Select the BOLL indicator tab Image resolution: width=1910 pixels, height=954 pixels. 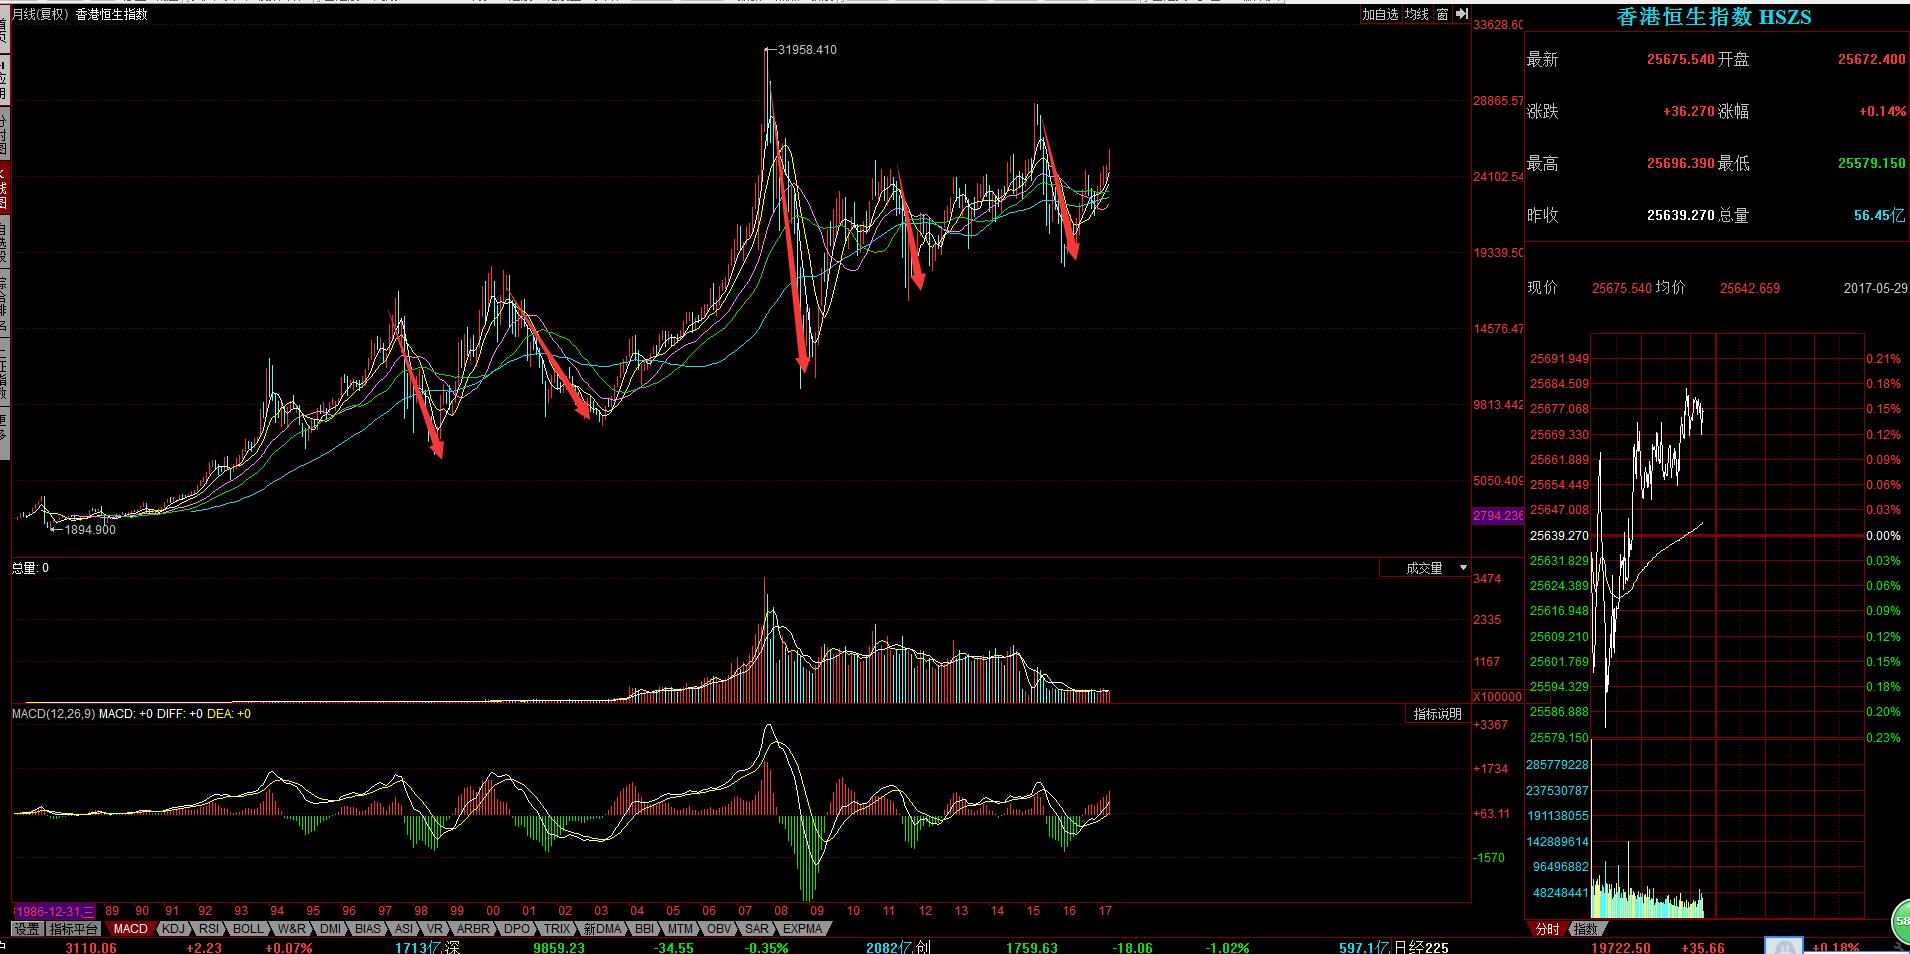(248, 929)
